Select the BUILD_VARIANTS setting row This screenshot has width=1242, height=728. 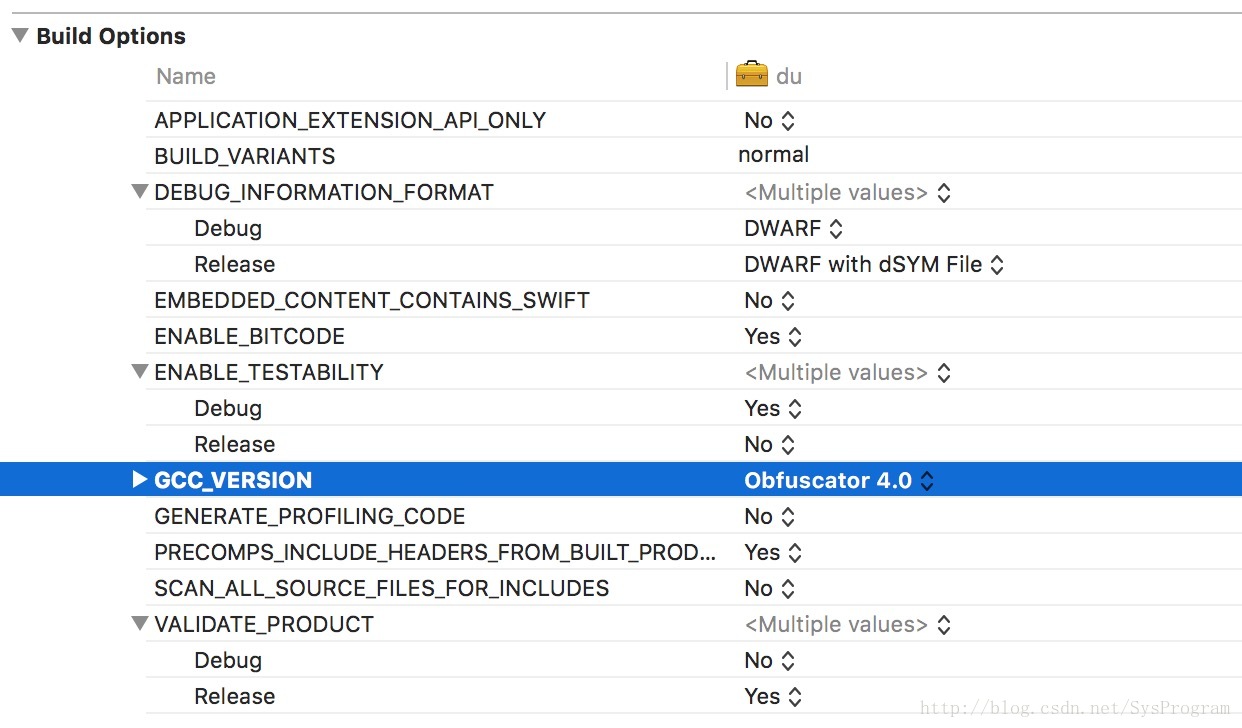[x=694, y=156]
